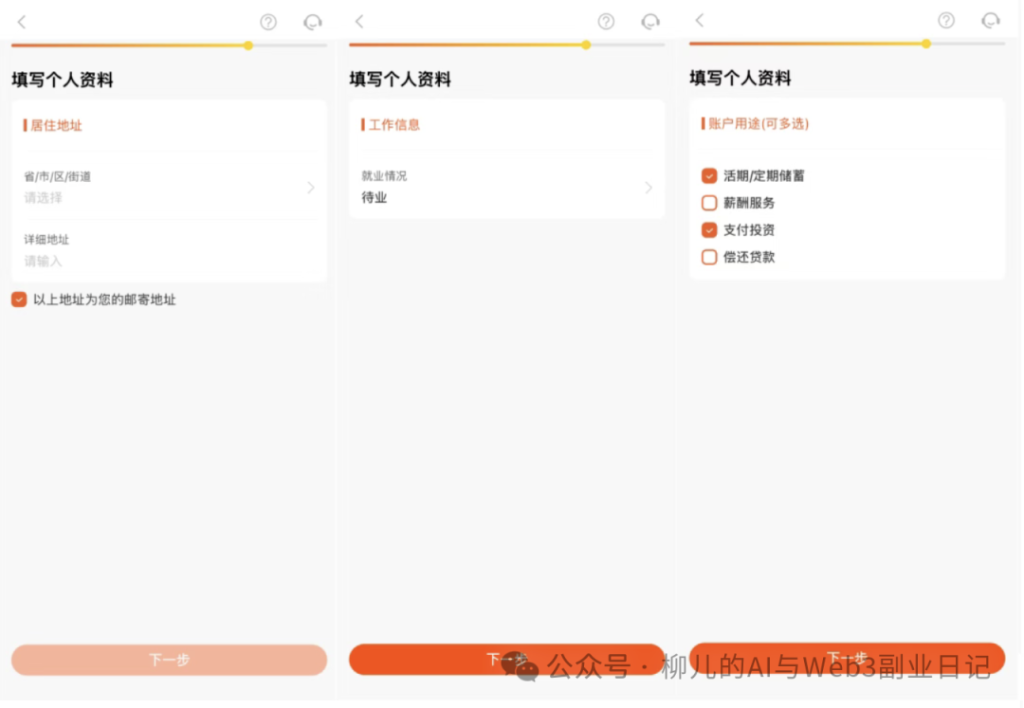Open headset support icon on 账户用途 screen
The width and height of the screenshot is (1024, 708).
tap(991, 21)
